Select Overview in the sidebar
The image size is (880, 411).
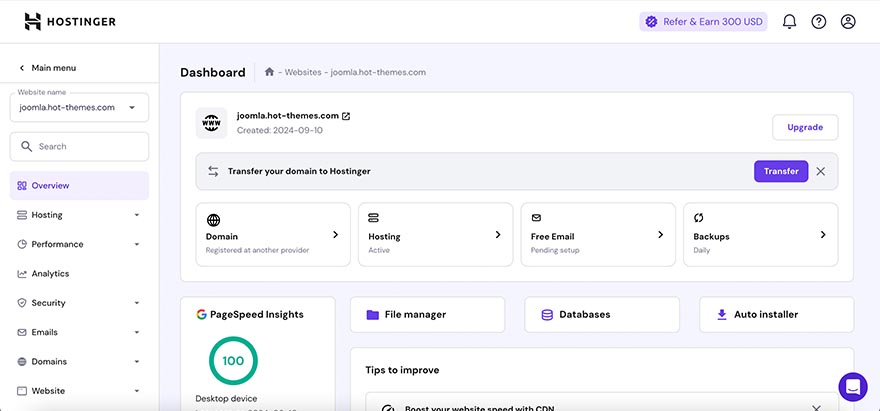tap(79, 186)
